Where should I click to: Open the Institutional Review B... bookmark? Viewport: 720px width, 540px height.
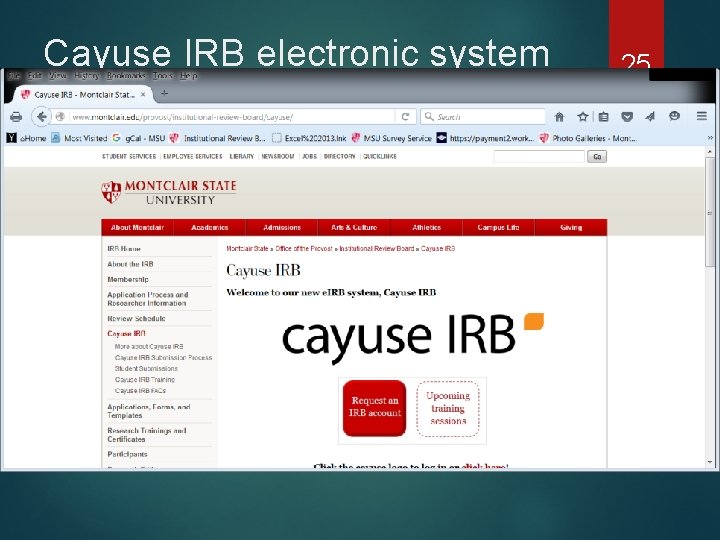[218, 138]
